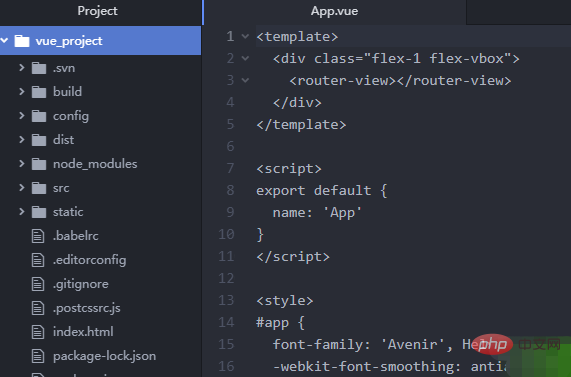The width and height of the screenshot is (571, 377).
Task: Click the .svn folder icon
Action: 39,68
